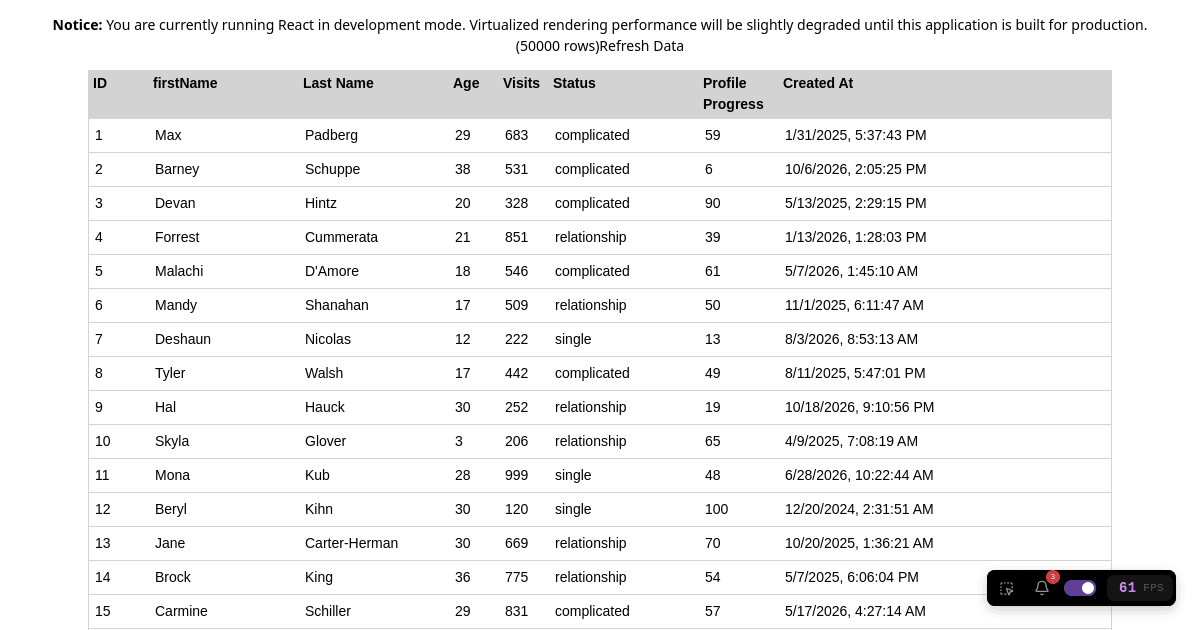Select the row for Mona Kub

[400, 475]
